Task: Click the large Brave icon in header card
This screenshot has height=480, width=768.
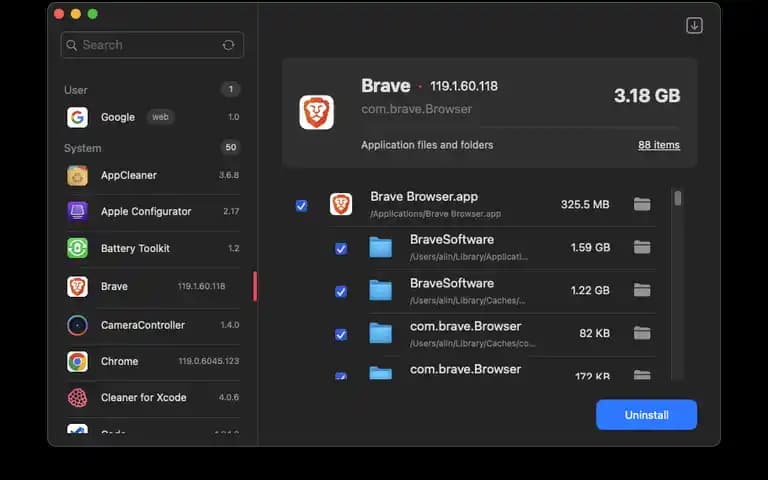Action: click(x=316, y=112)
